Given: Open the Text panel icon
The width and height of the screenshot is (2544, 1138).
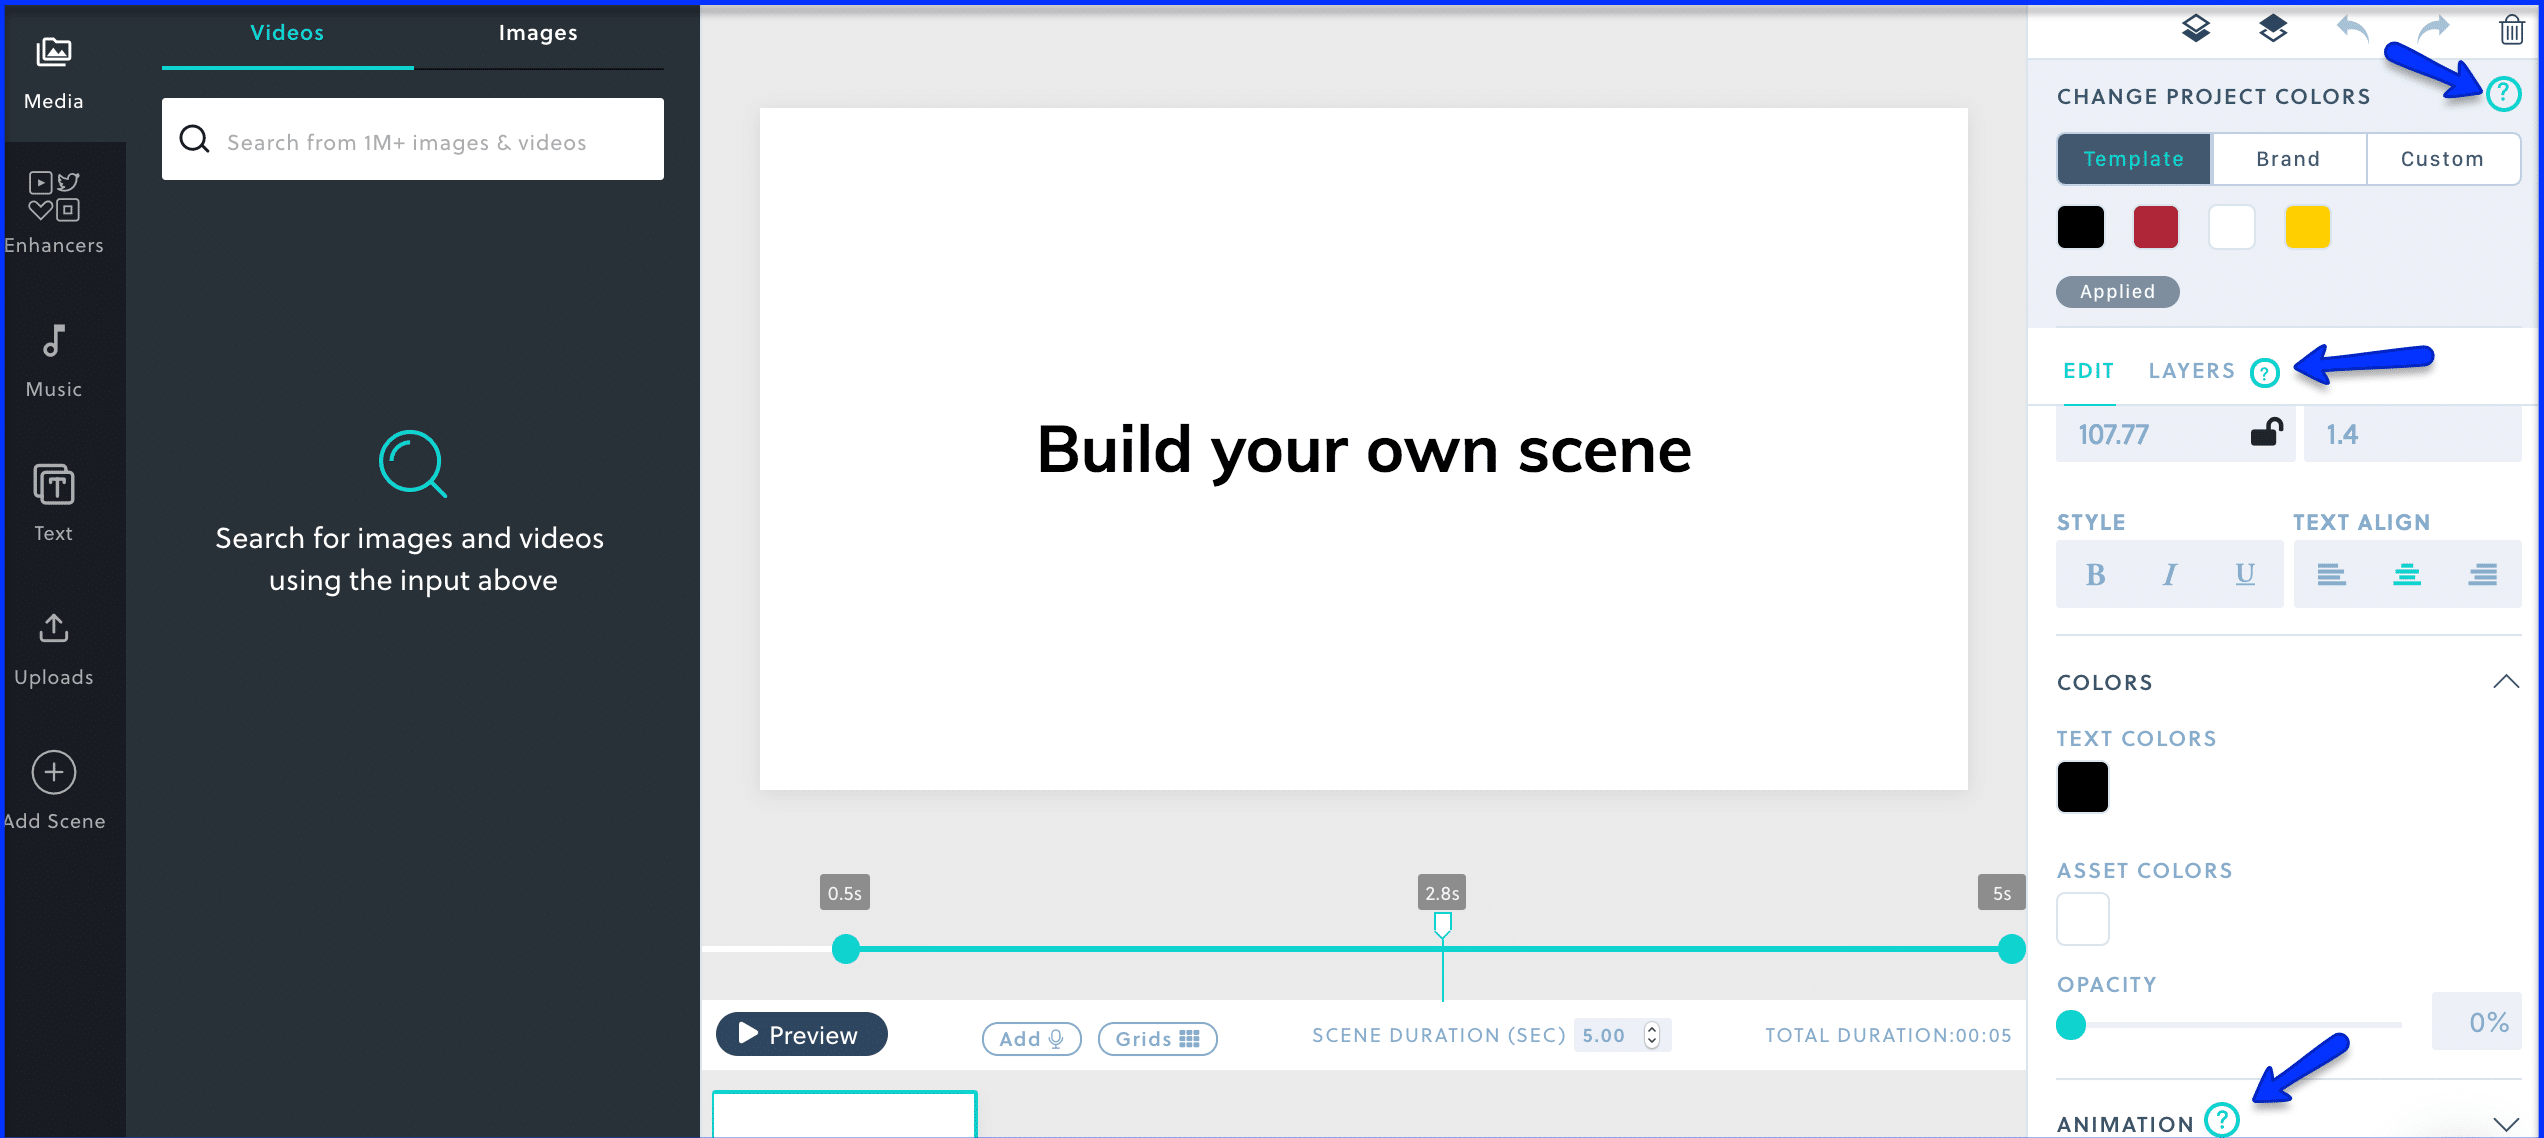Looking at the screenshot, I should point(54,486).
